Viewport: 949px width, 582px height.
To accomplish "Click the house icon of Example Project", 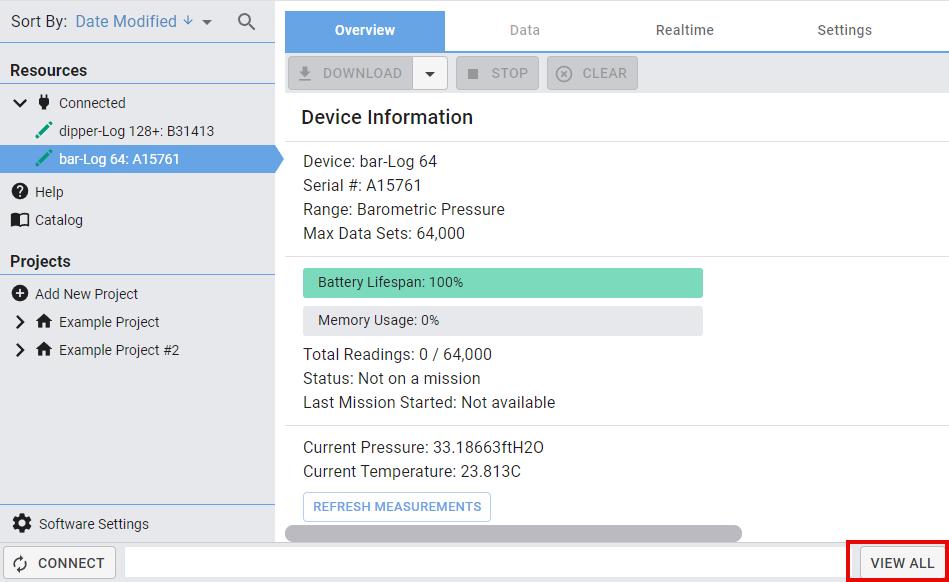I will [x=43, y=322].
